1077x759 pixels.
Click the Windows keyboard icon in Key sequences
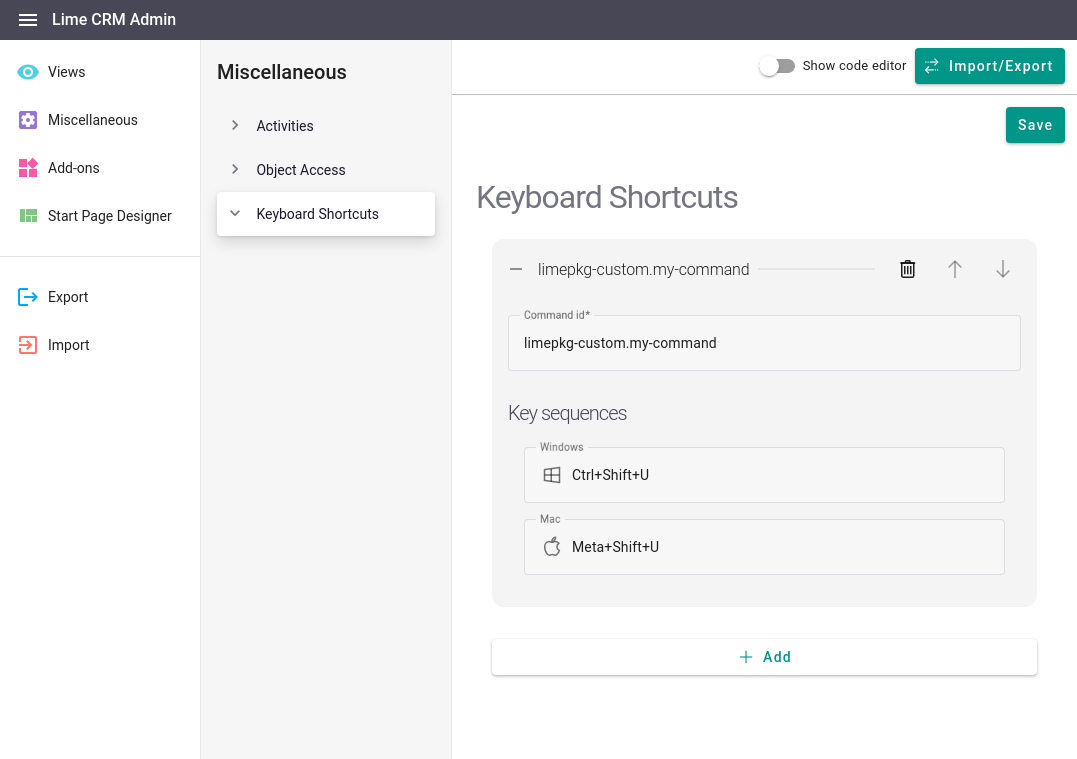click(551, 475)
